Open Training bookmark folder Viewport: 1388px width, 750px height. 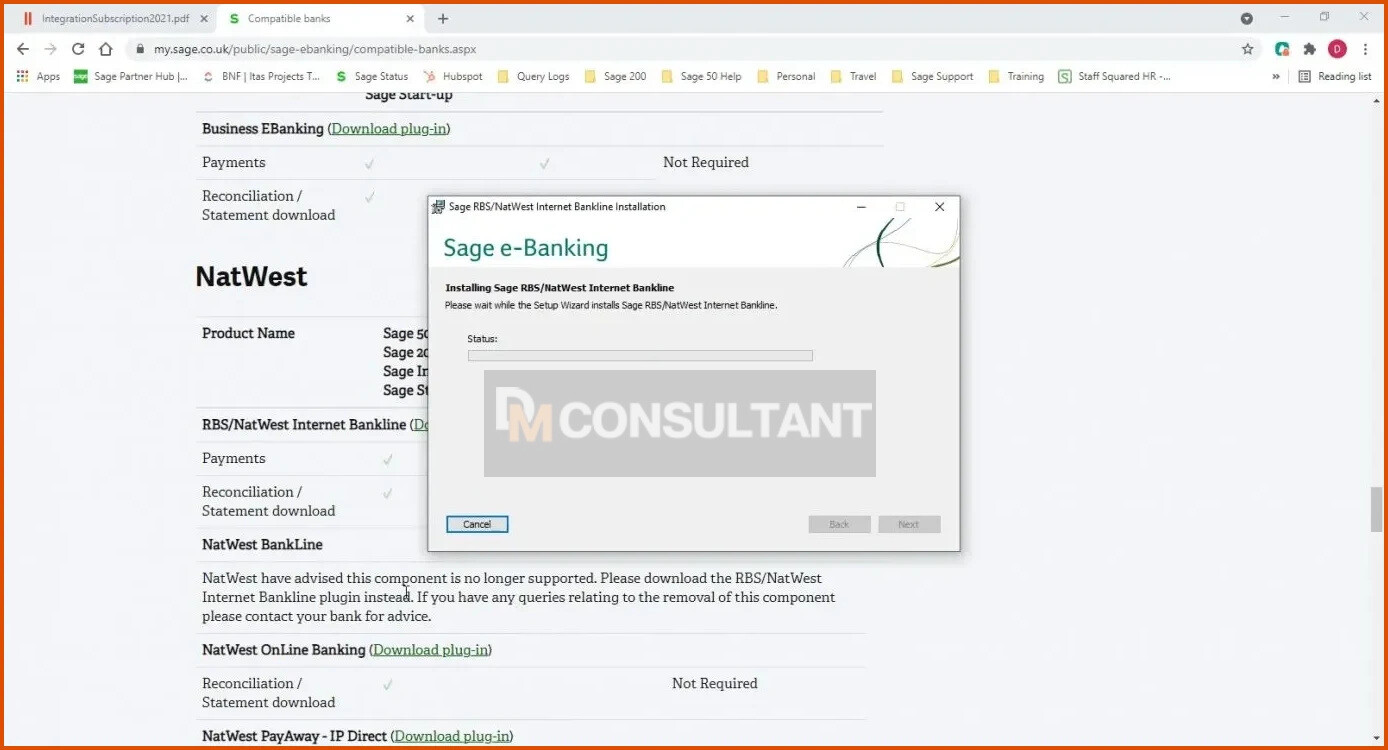[x=1015, y=76]
